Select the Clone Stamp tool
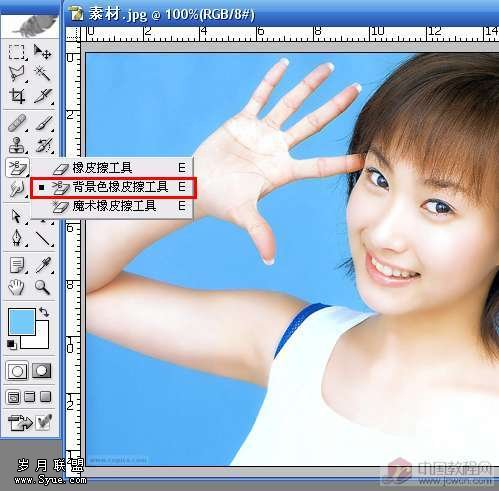 pos(17,145)
